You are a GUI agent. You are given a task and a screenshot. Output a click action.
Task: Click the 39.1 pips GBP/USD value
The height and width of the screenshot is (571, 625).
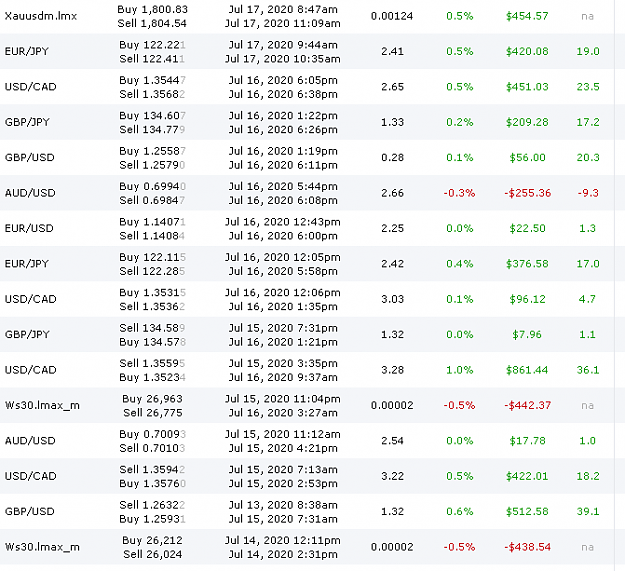[588, 512]
